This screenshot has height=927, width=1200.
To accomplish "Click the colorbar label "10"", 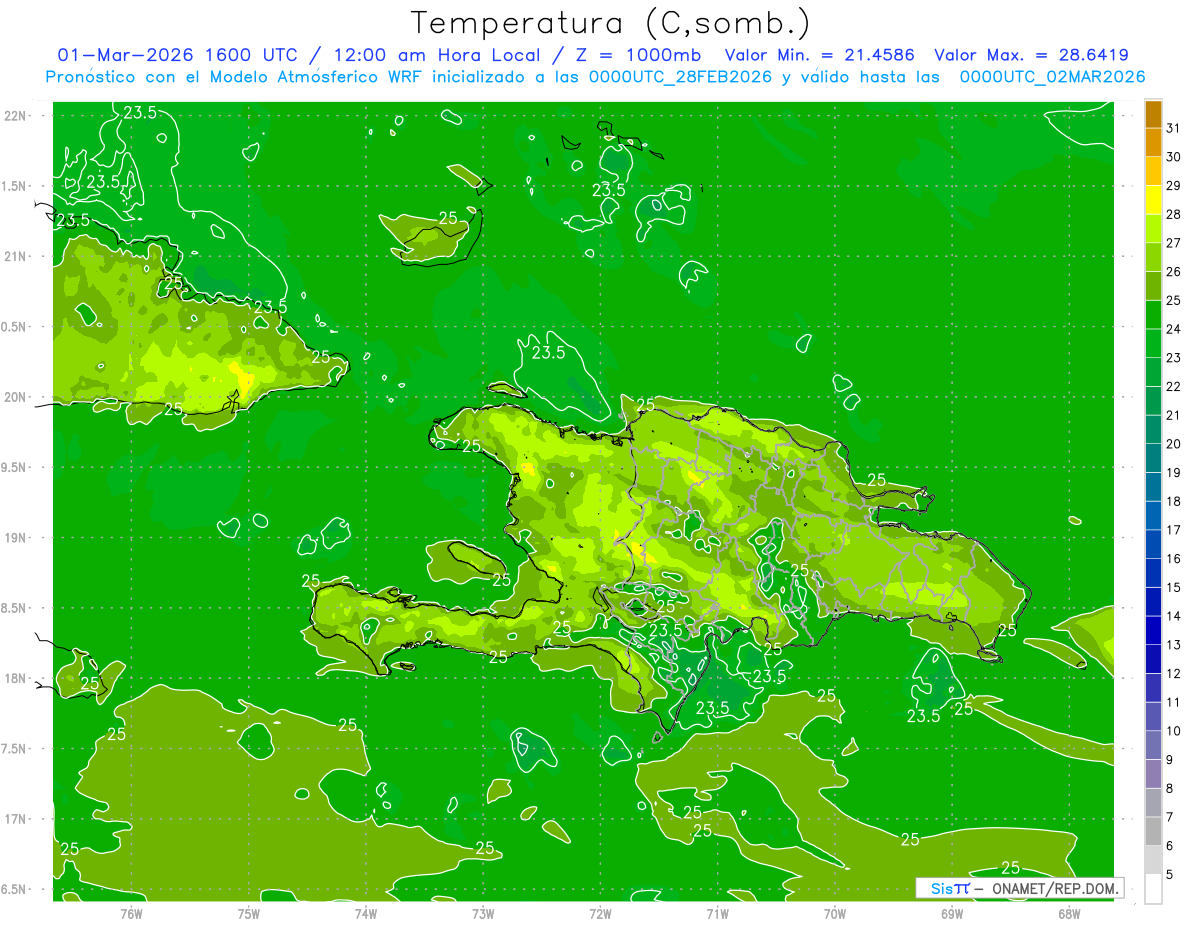I will (1174, 731).
